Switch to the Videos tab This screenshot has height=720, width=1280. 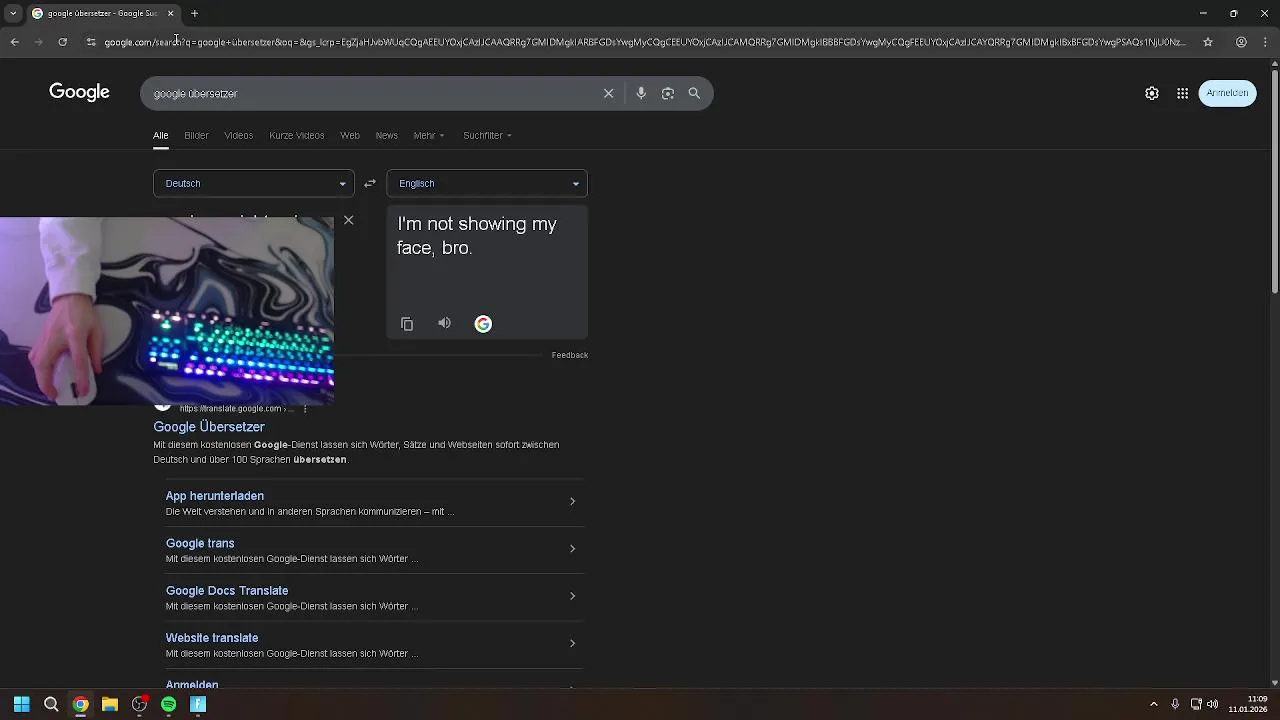click(x=238, y=135)
